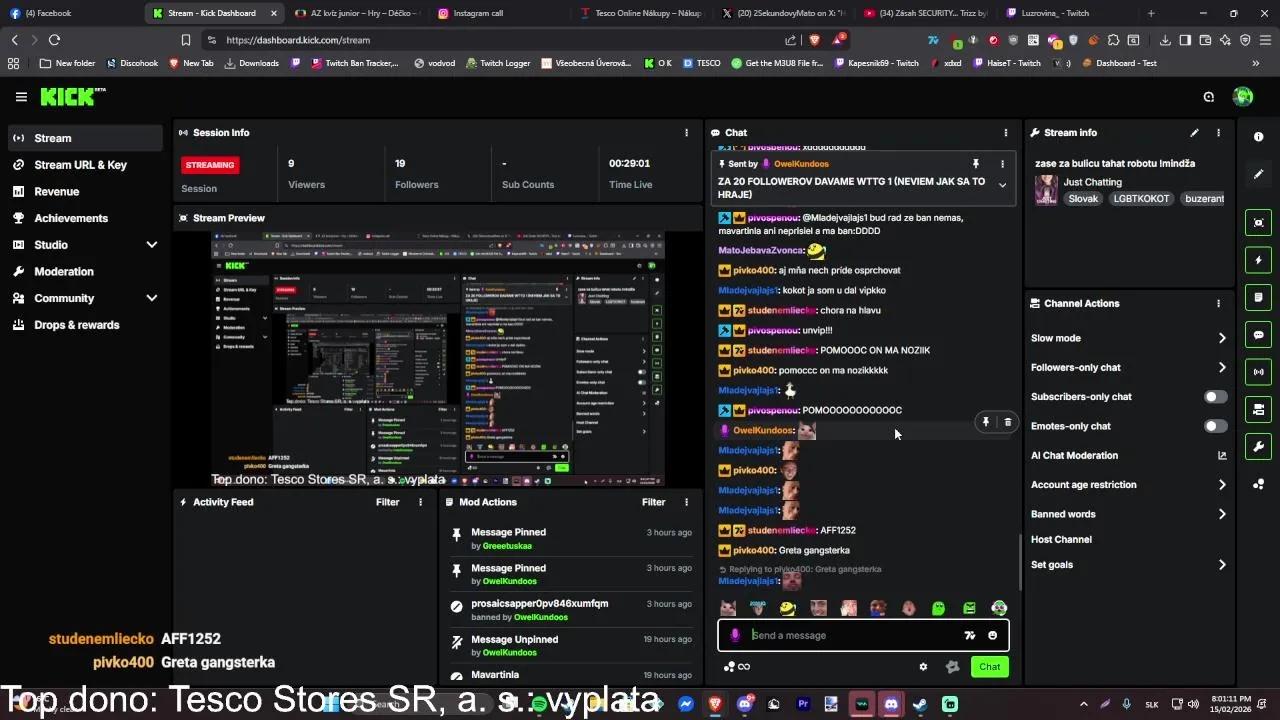This screenshot has width=1280, height=720.
Task: Edit stream info with the pencil icon
Action: point(1194,132)
